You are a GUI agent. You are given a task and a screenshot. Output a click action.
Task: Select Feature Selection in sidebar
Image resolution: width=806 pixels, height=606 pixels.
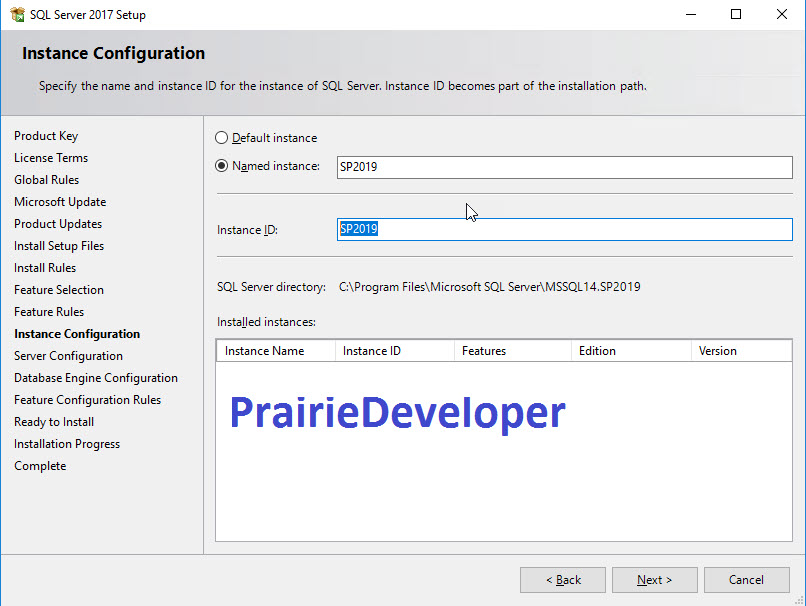point(59,290)
